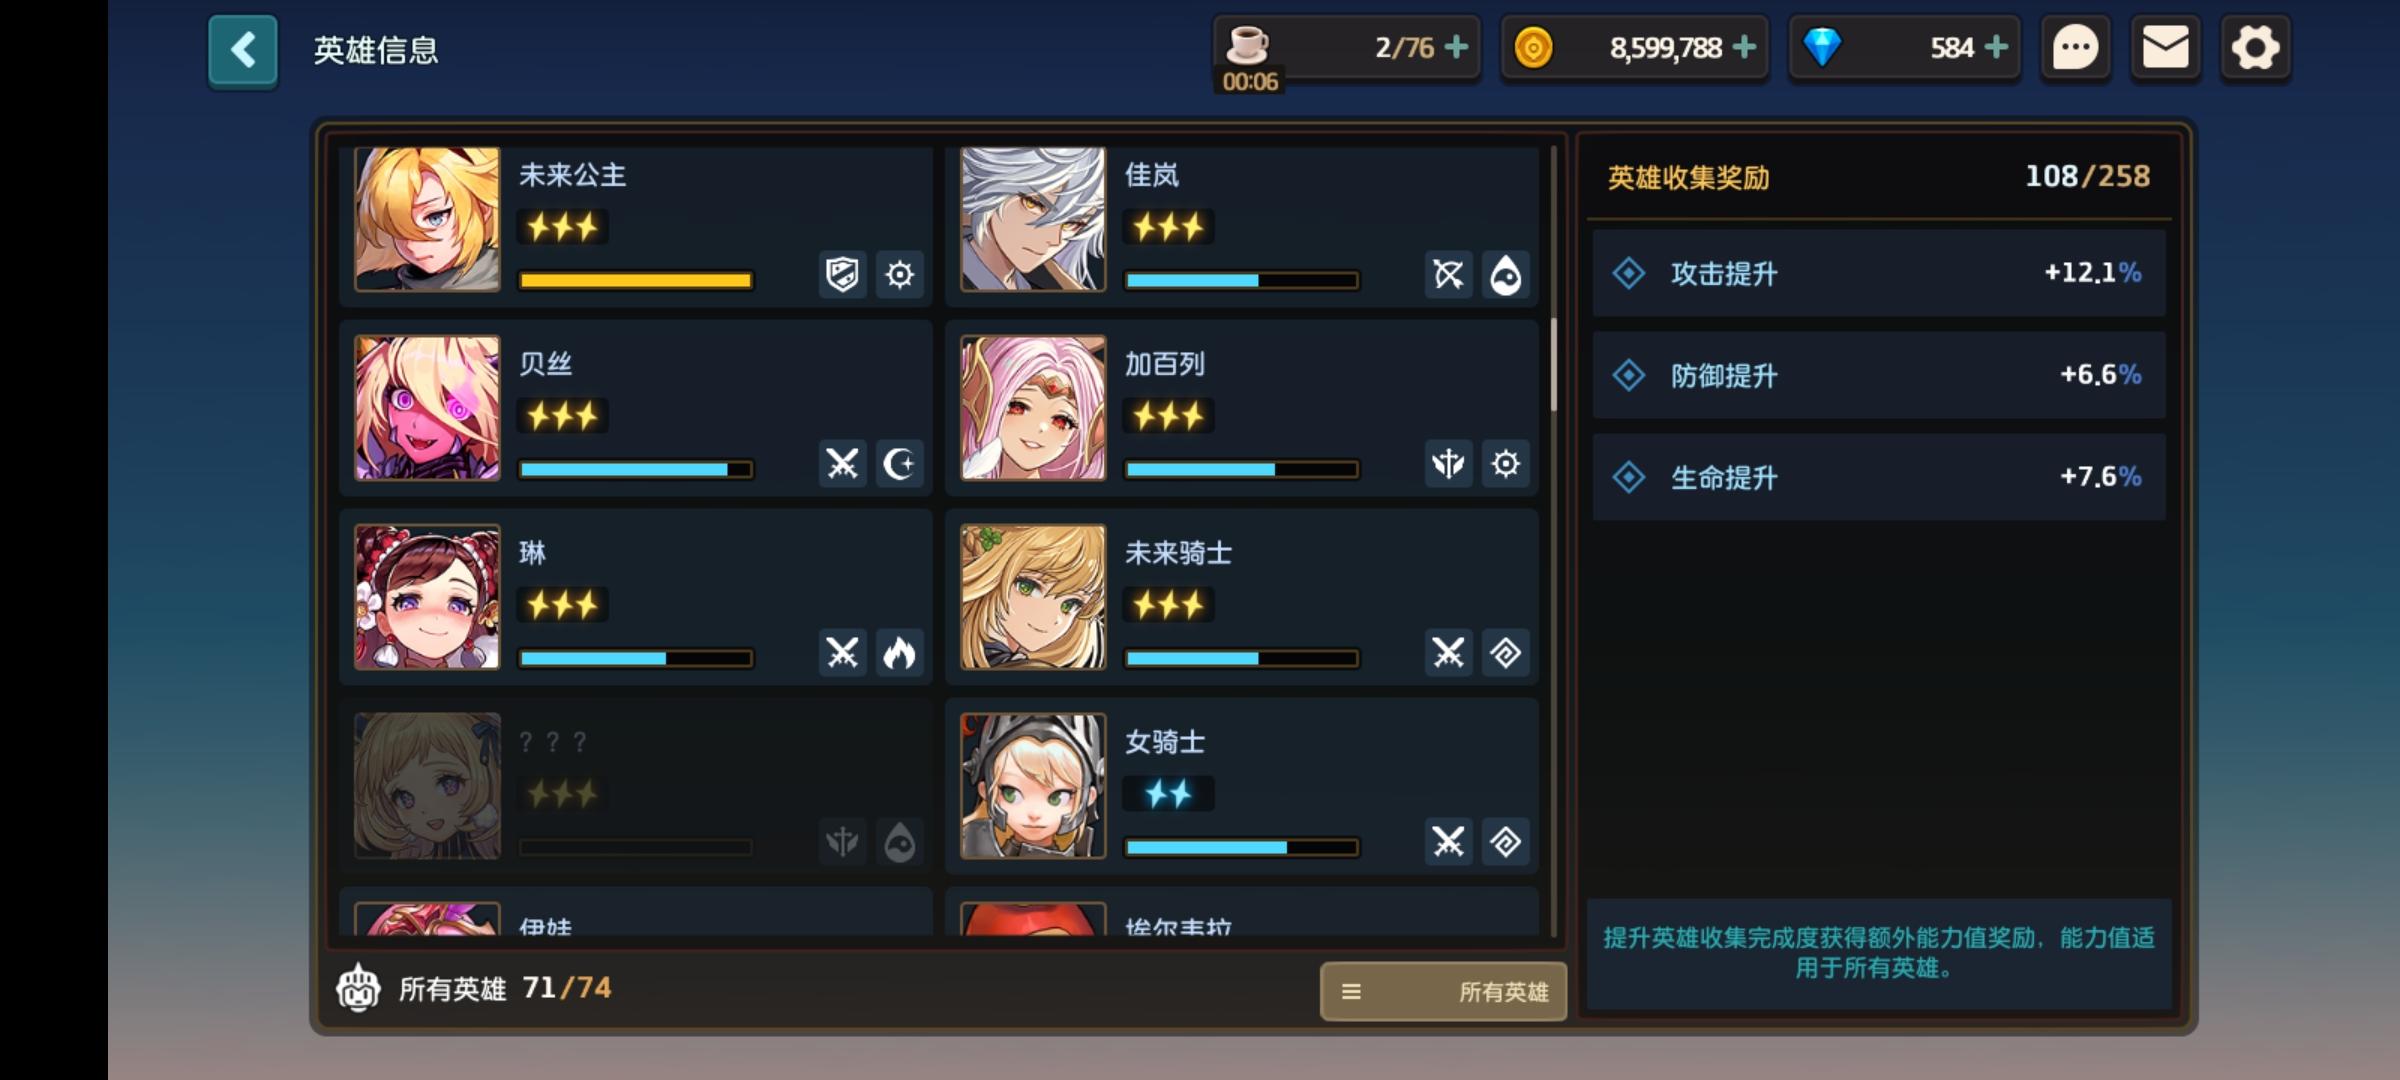The image size is (2400, 1080).
Task: Add coffee stamina with plus icon
Action: (1457, 47)
